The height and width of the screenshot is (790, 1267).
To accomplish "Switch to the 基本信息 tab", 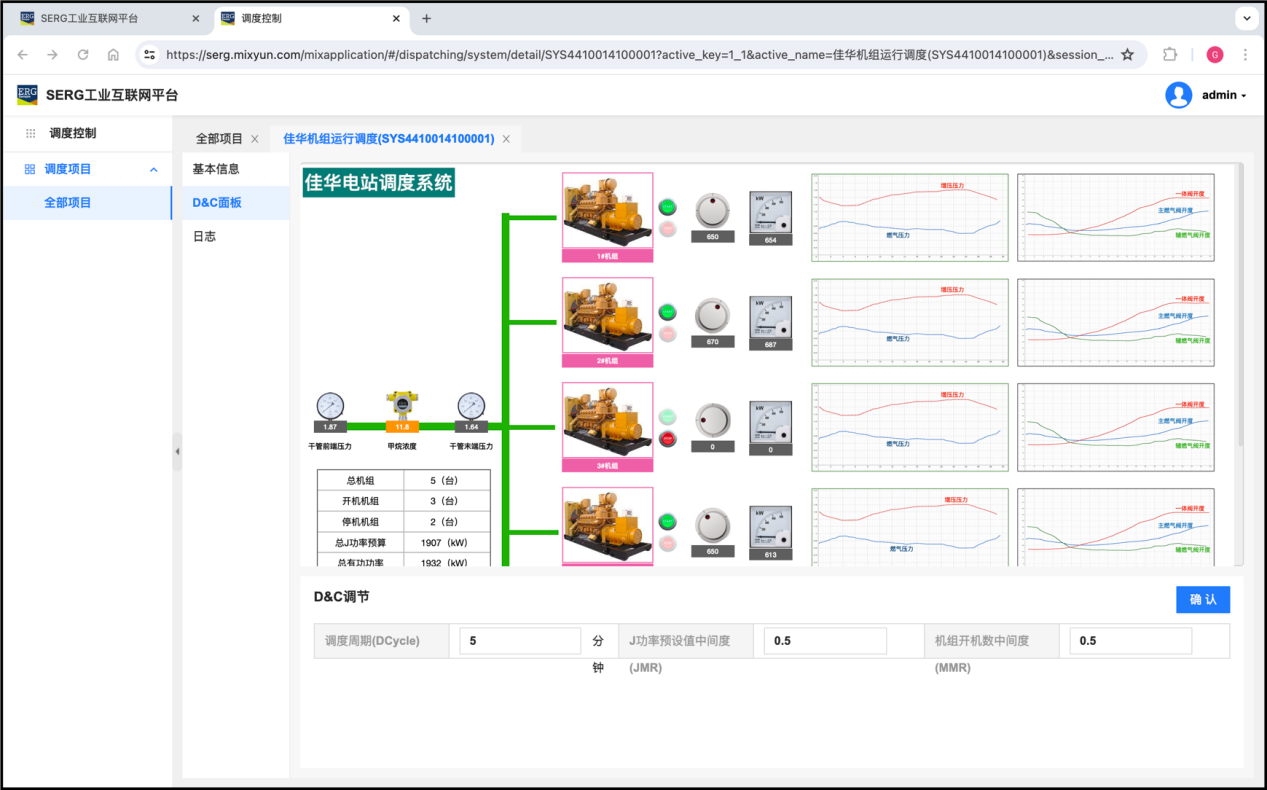I will pos(216,169).
